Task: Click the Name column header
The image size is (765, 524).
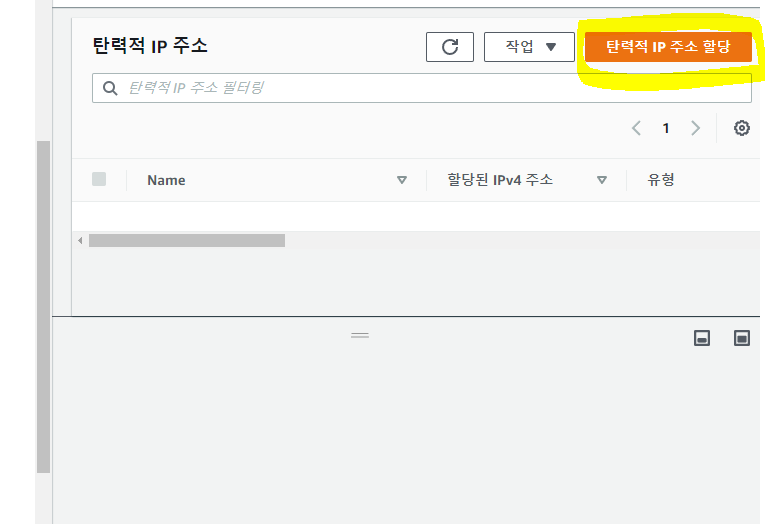Action: (x=166, y=180)
